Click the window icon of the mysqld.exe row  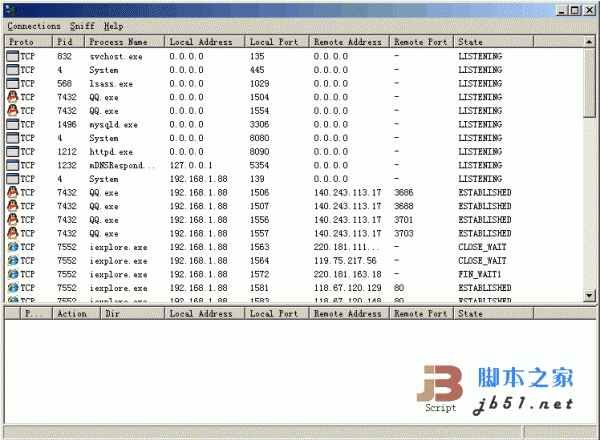point(13,124)
